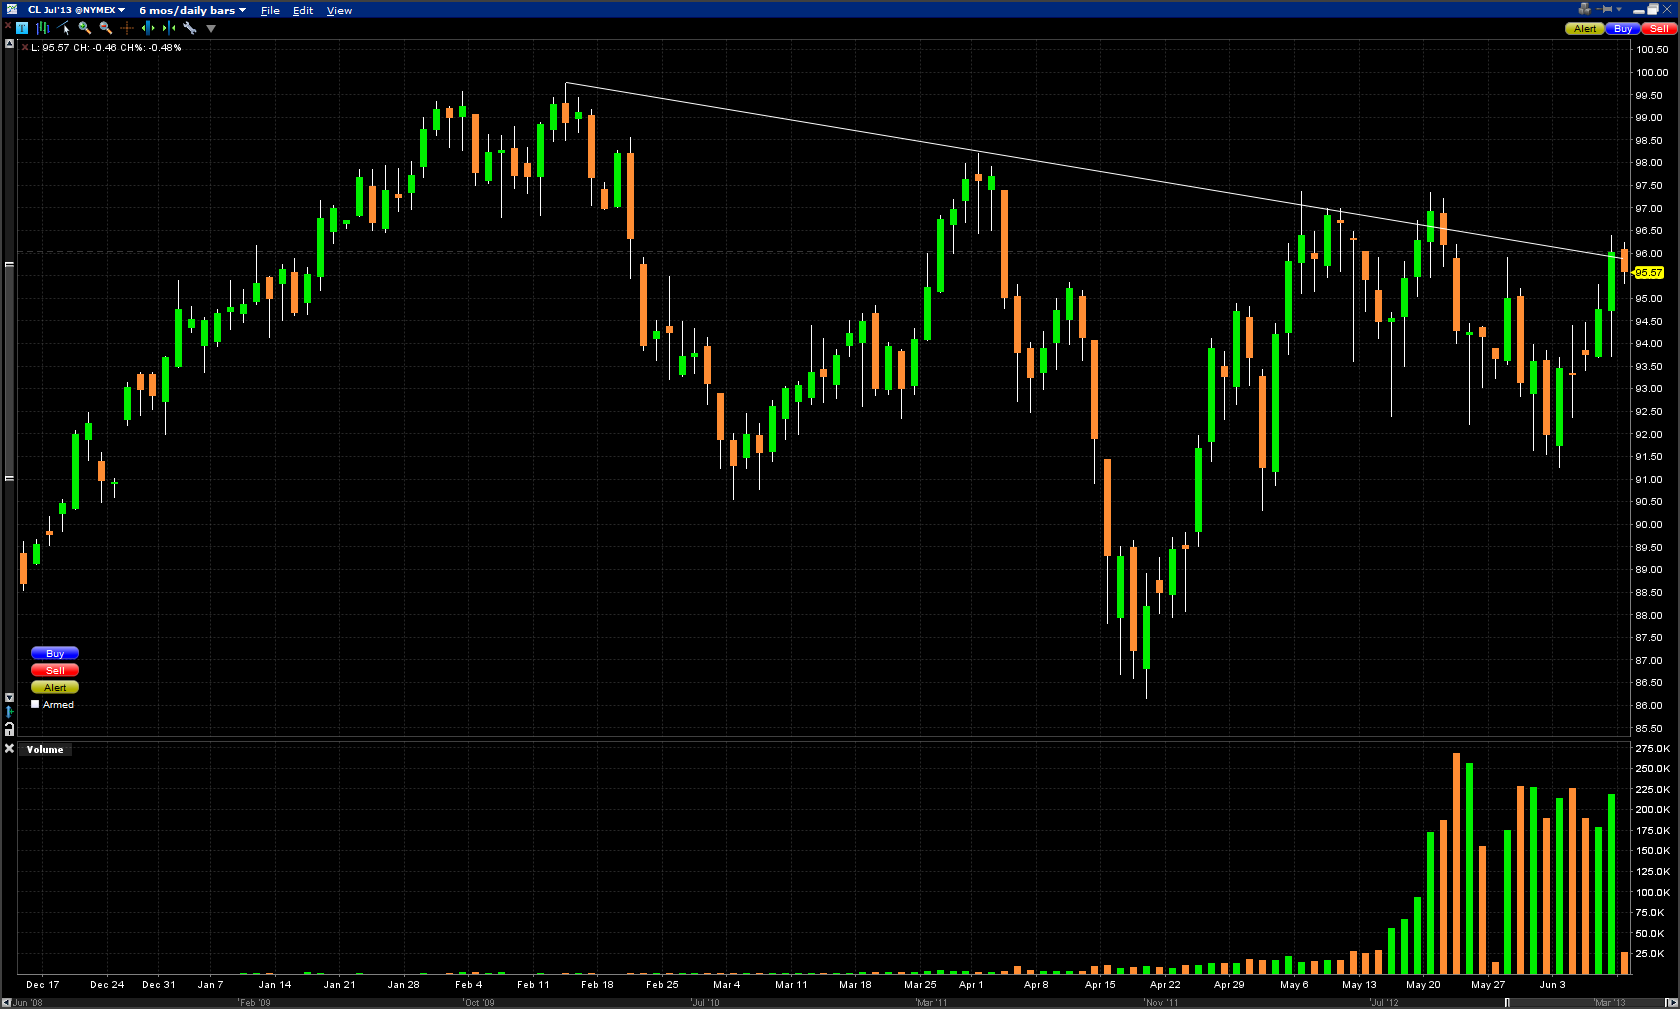The image size is (1680, 1009).
Task: Zoom out with the minus magnifier
Action: coord(106,28)
